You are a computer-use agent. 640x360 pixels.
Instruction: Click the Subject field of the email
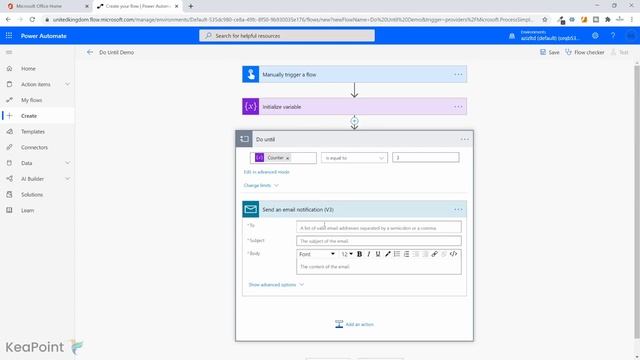[379, 241]
